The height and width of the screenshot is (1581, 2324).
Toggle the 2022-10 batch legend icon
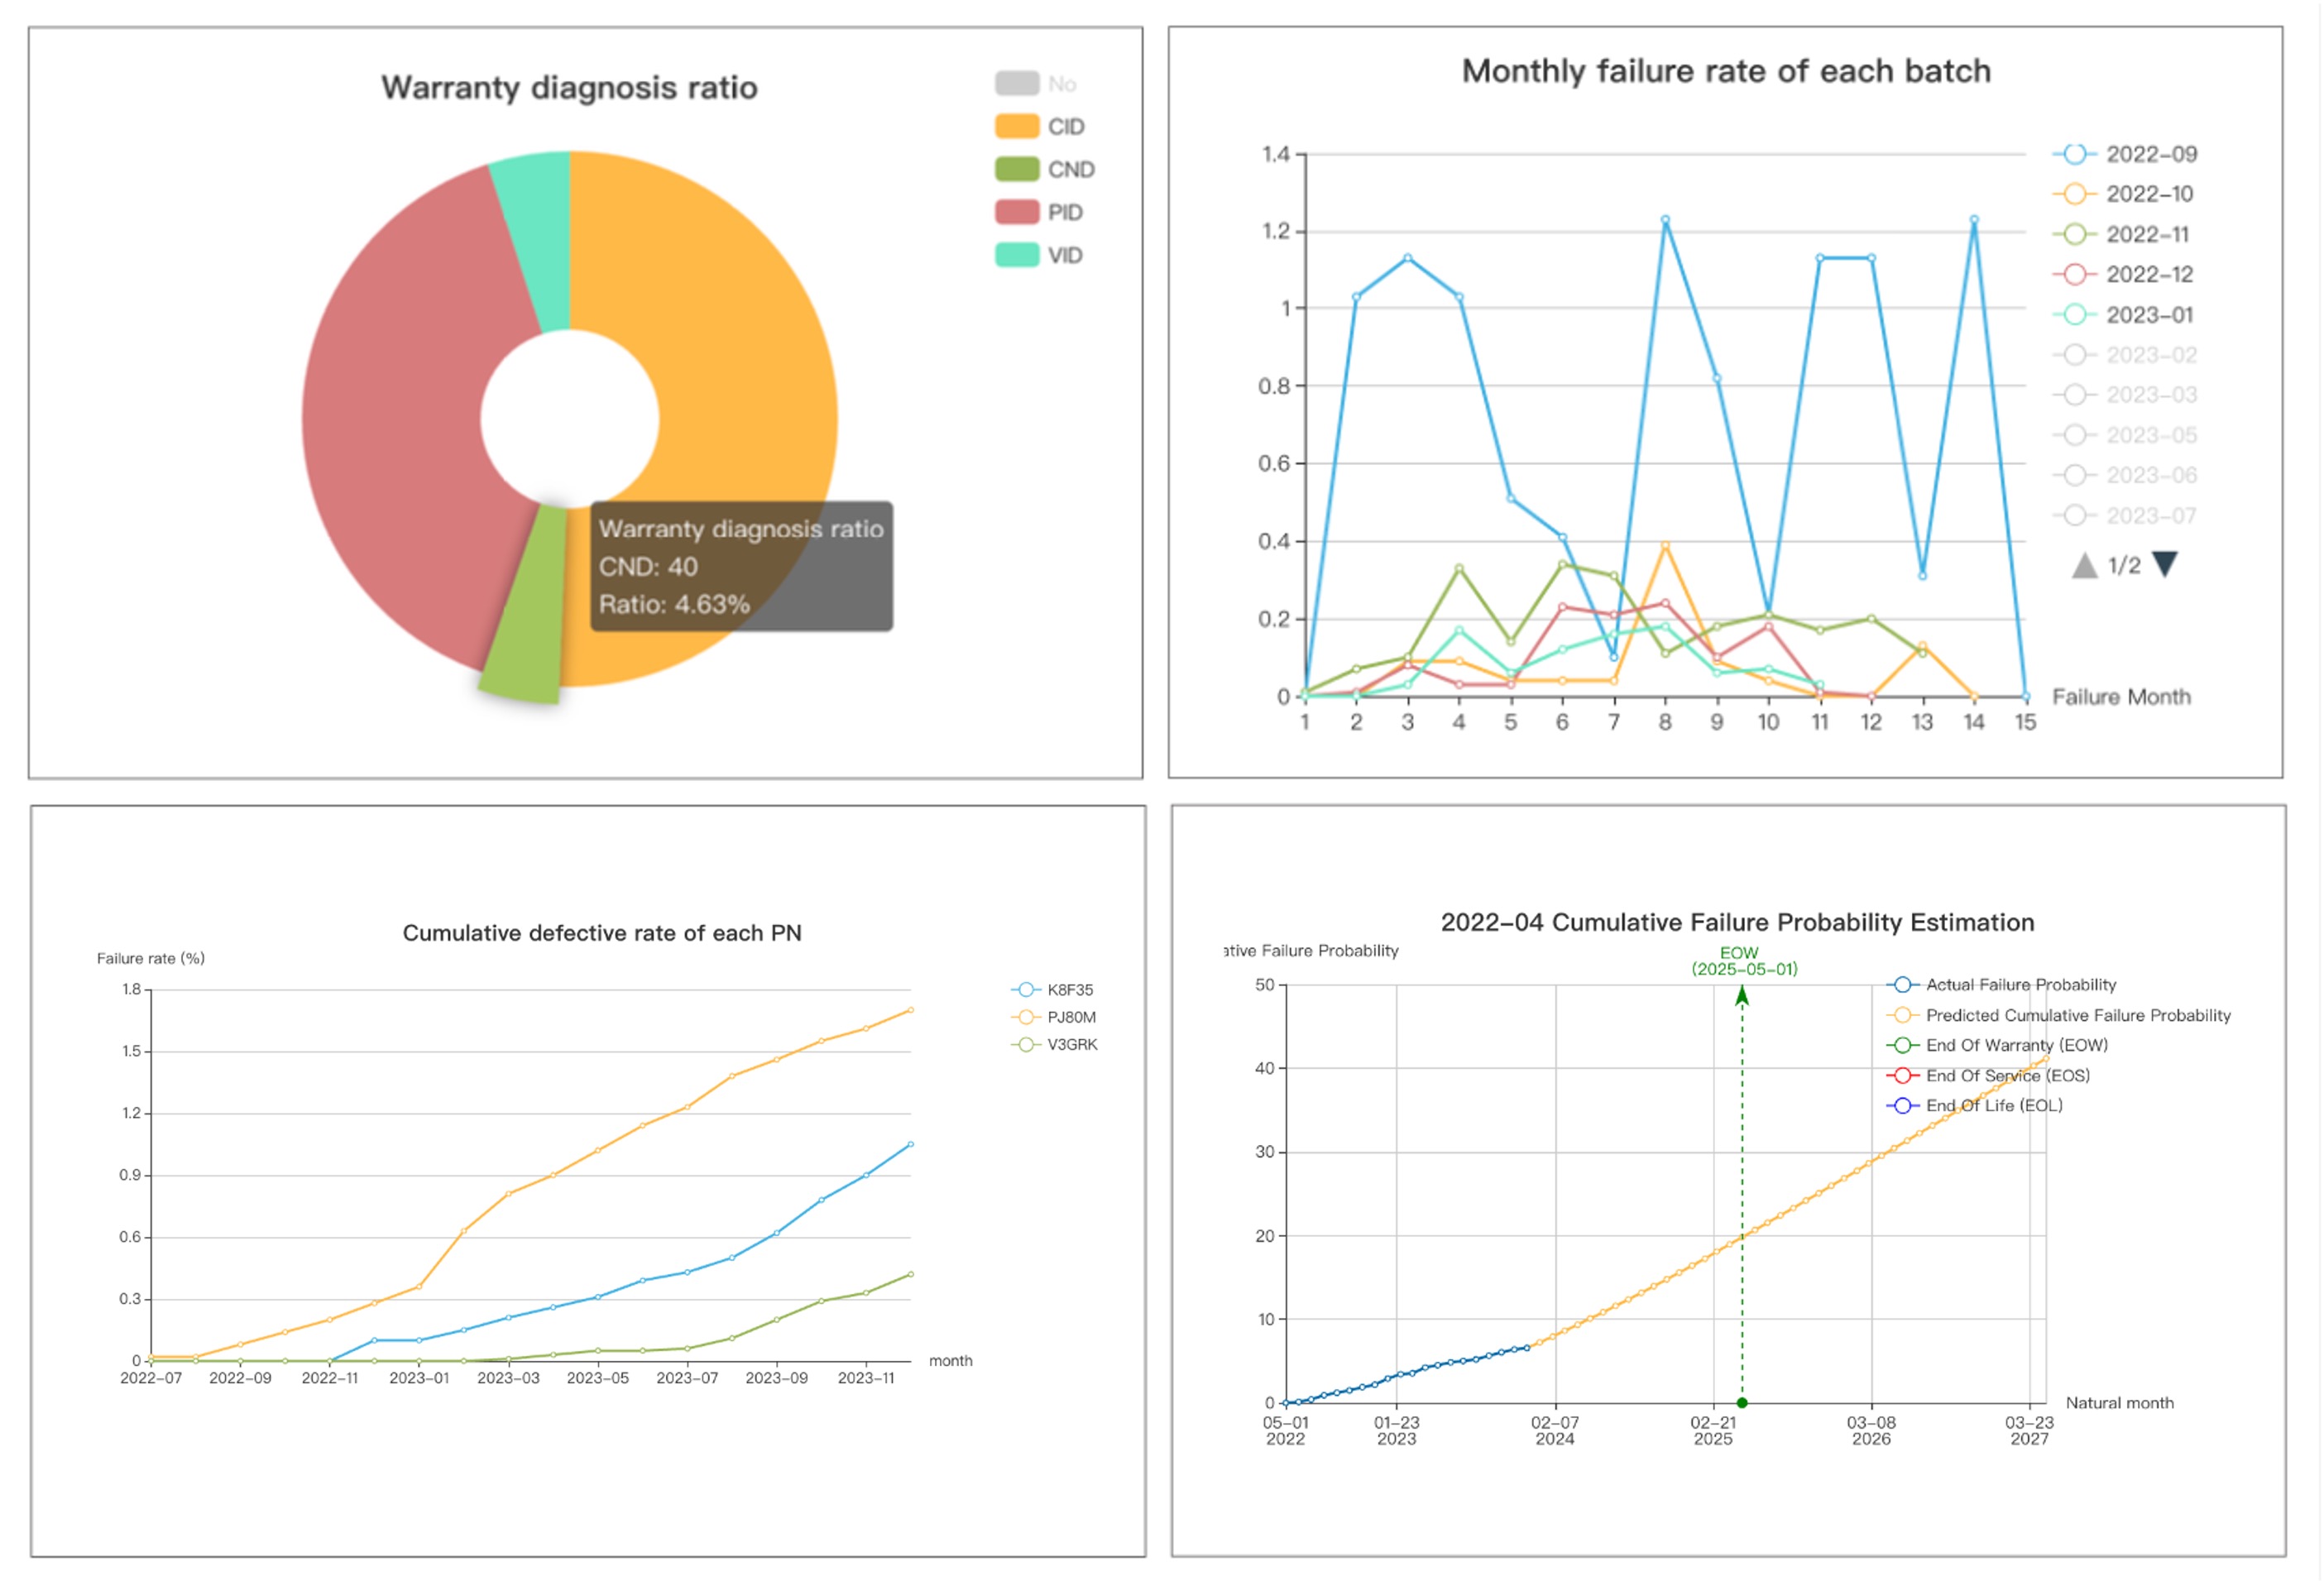(2075, 194)
